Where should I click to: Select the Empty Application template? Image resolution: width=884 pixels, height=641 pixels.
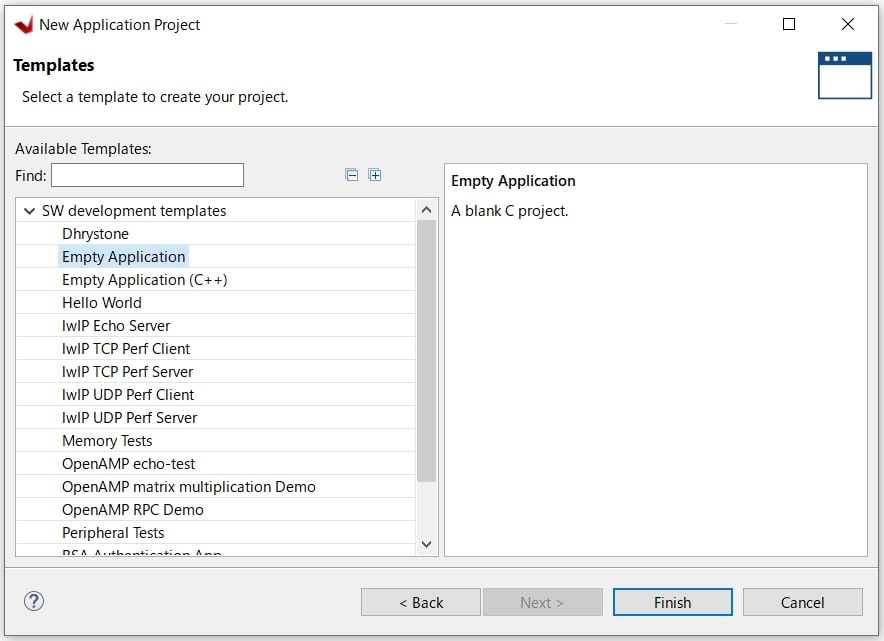point(123,257)
